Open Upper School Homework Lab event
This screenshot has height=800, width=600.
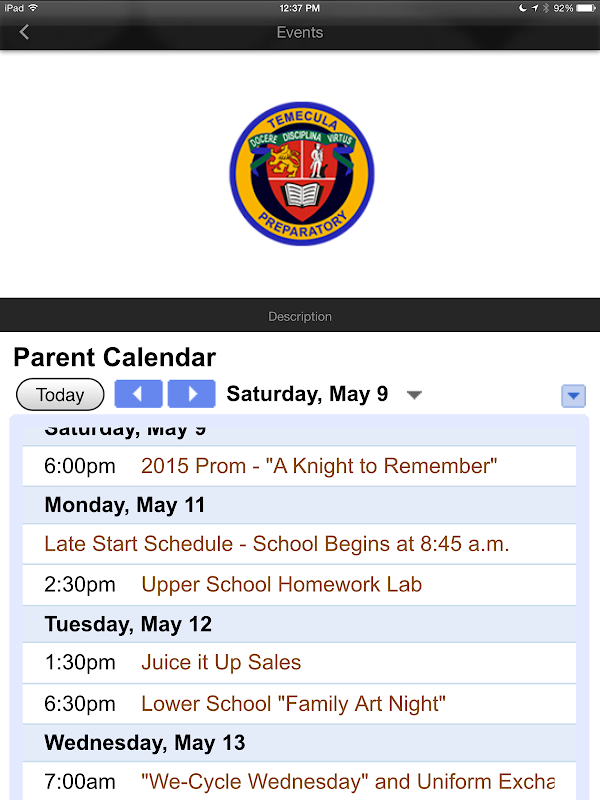281,585
